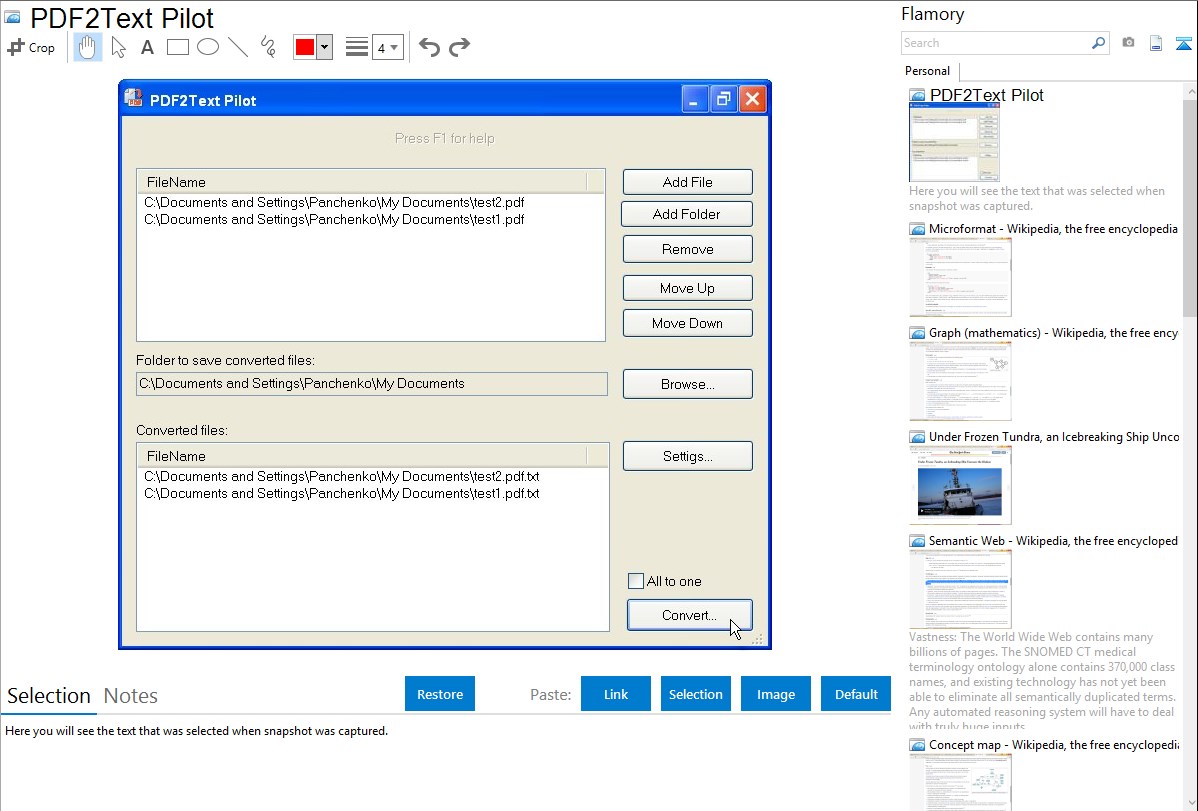This screenshot has height=811, width=1198.
Task: Open the Semantic Web snapshot thumbnail
Action: 960,589
